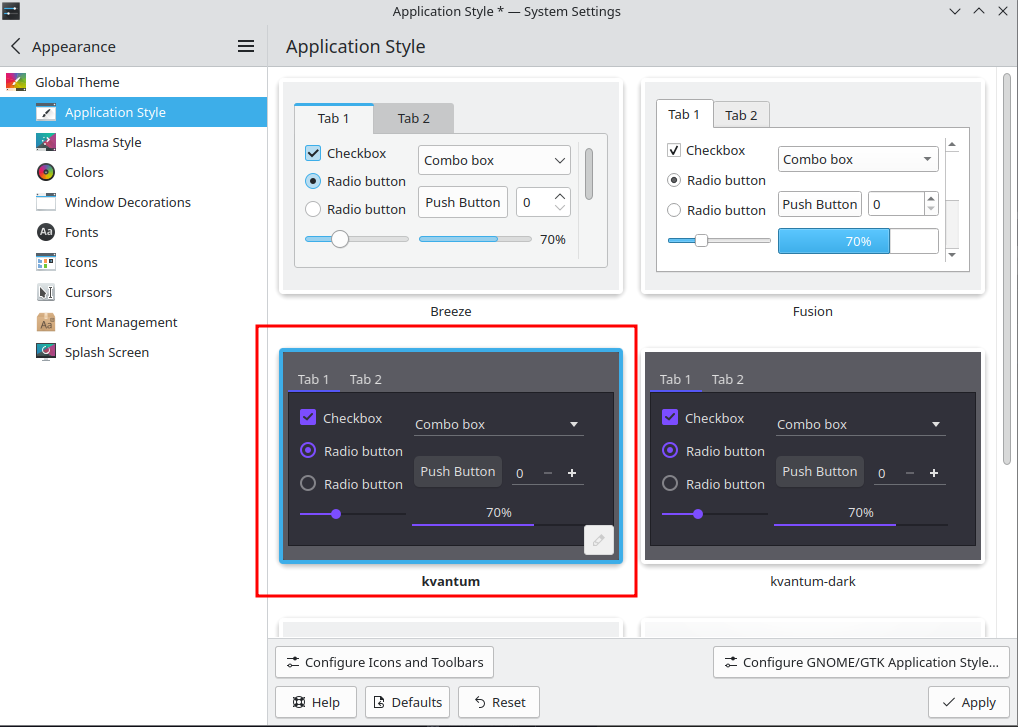Image resolution: width=1018 pixels, height=727 pixels.
Task: Increase the spinbox value in Breeze preview
Action: click(560, 196)
